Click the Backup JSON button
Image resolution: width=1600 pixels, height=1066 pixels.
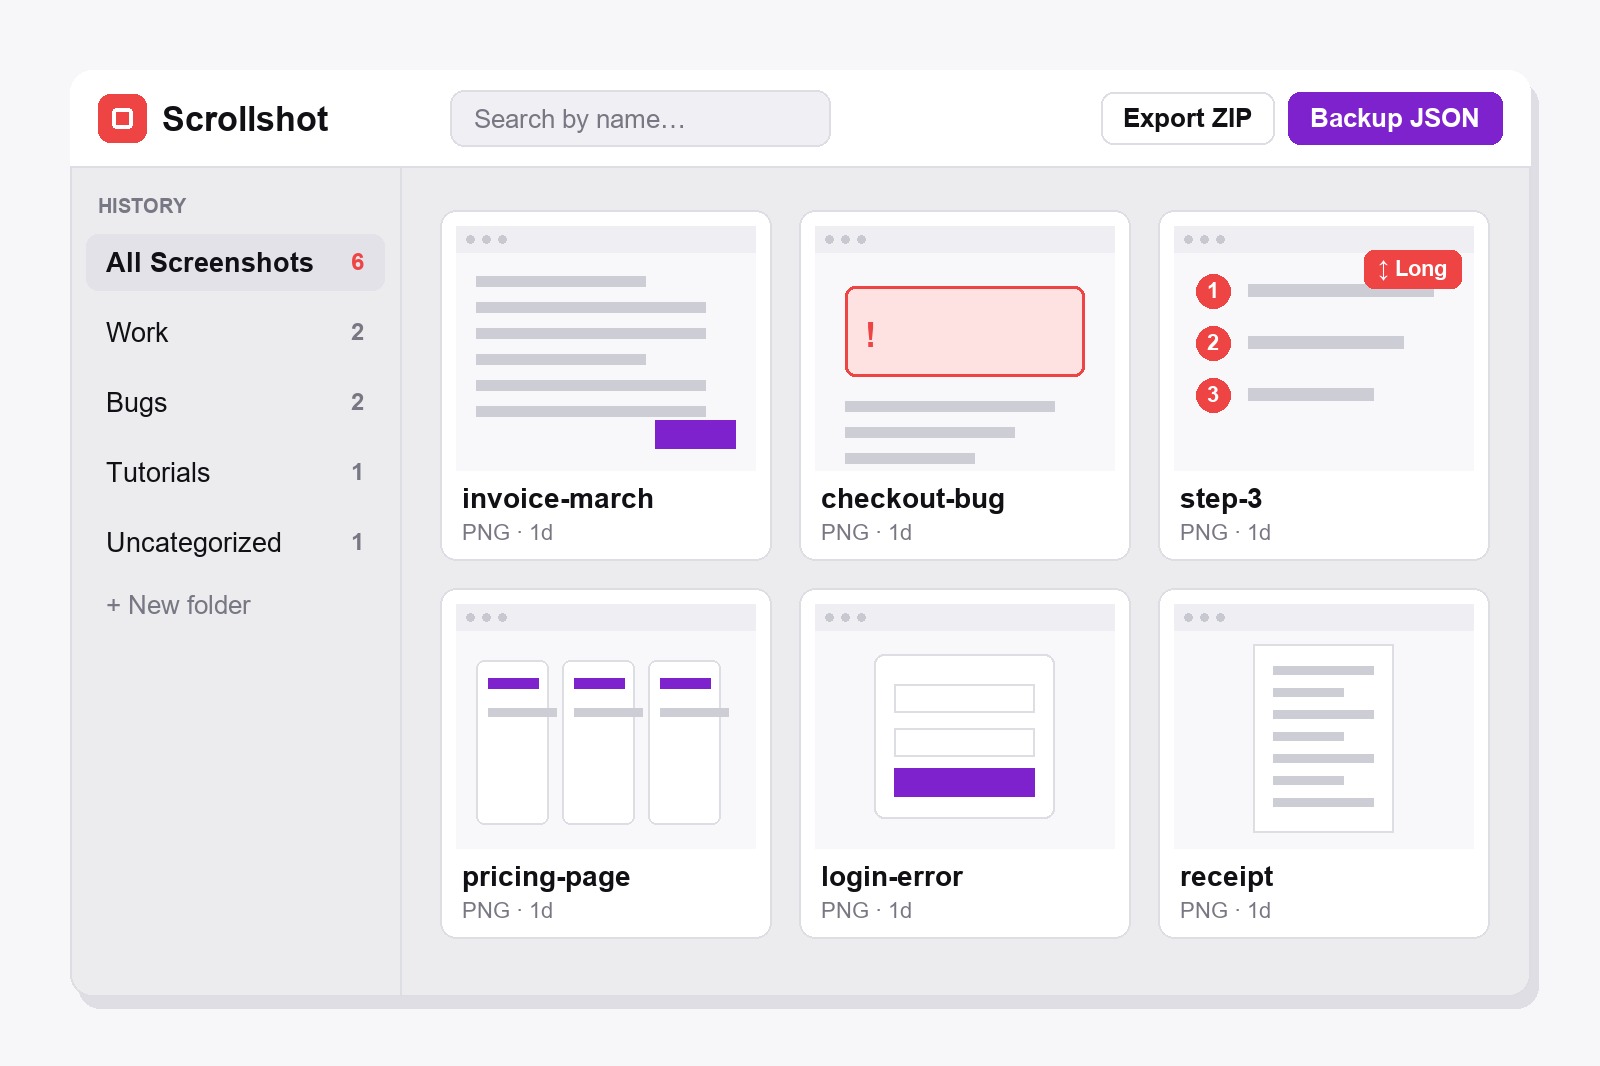1394,118
